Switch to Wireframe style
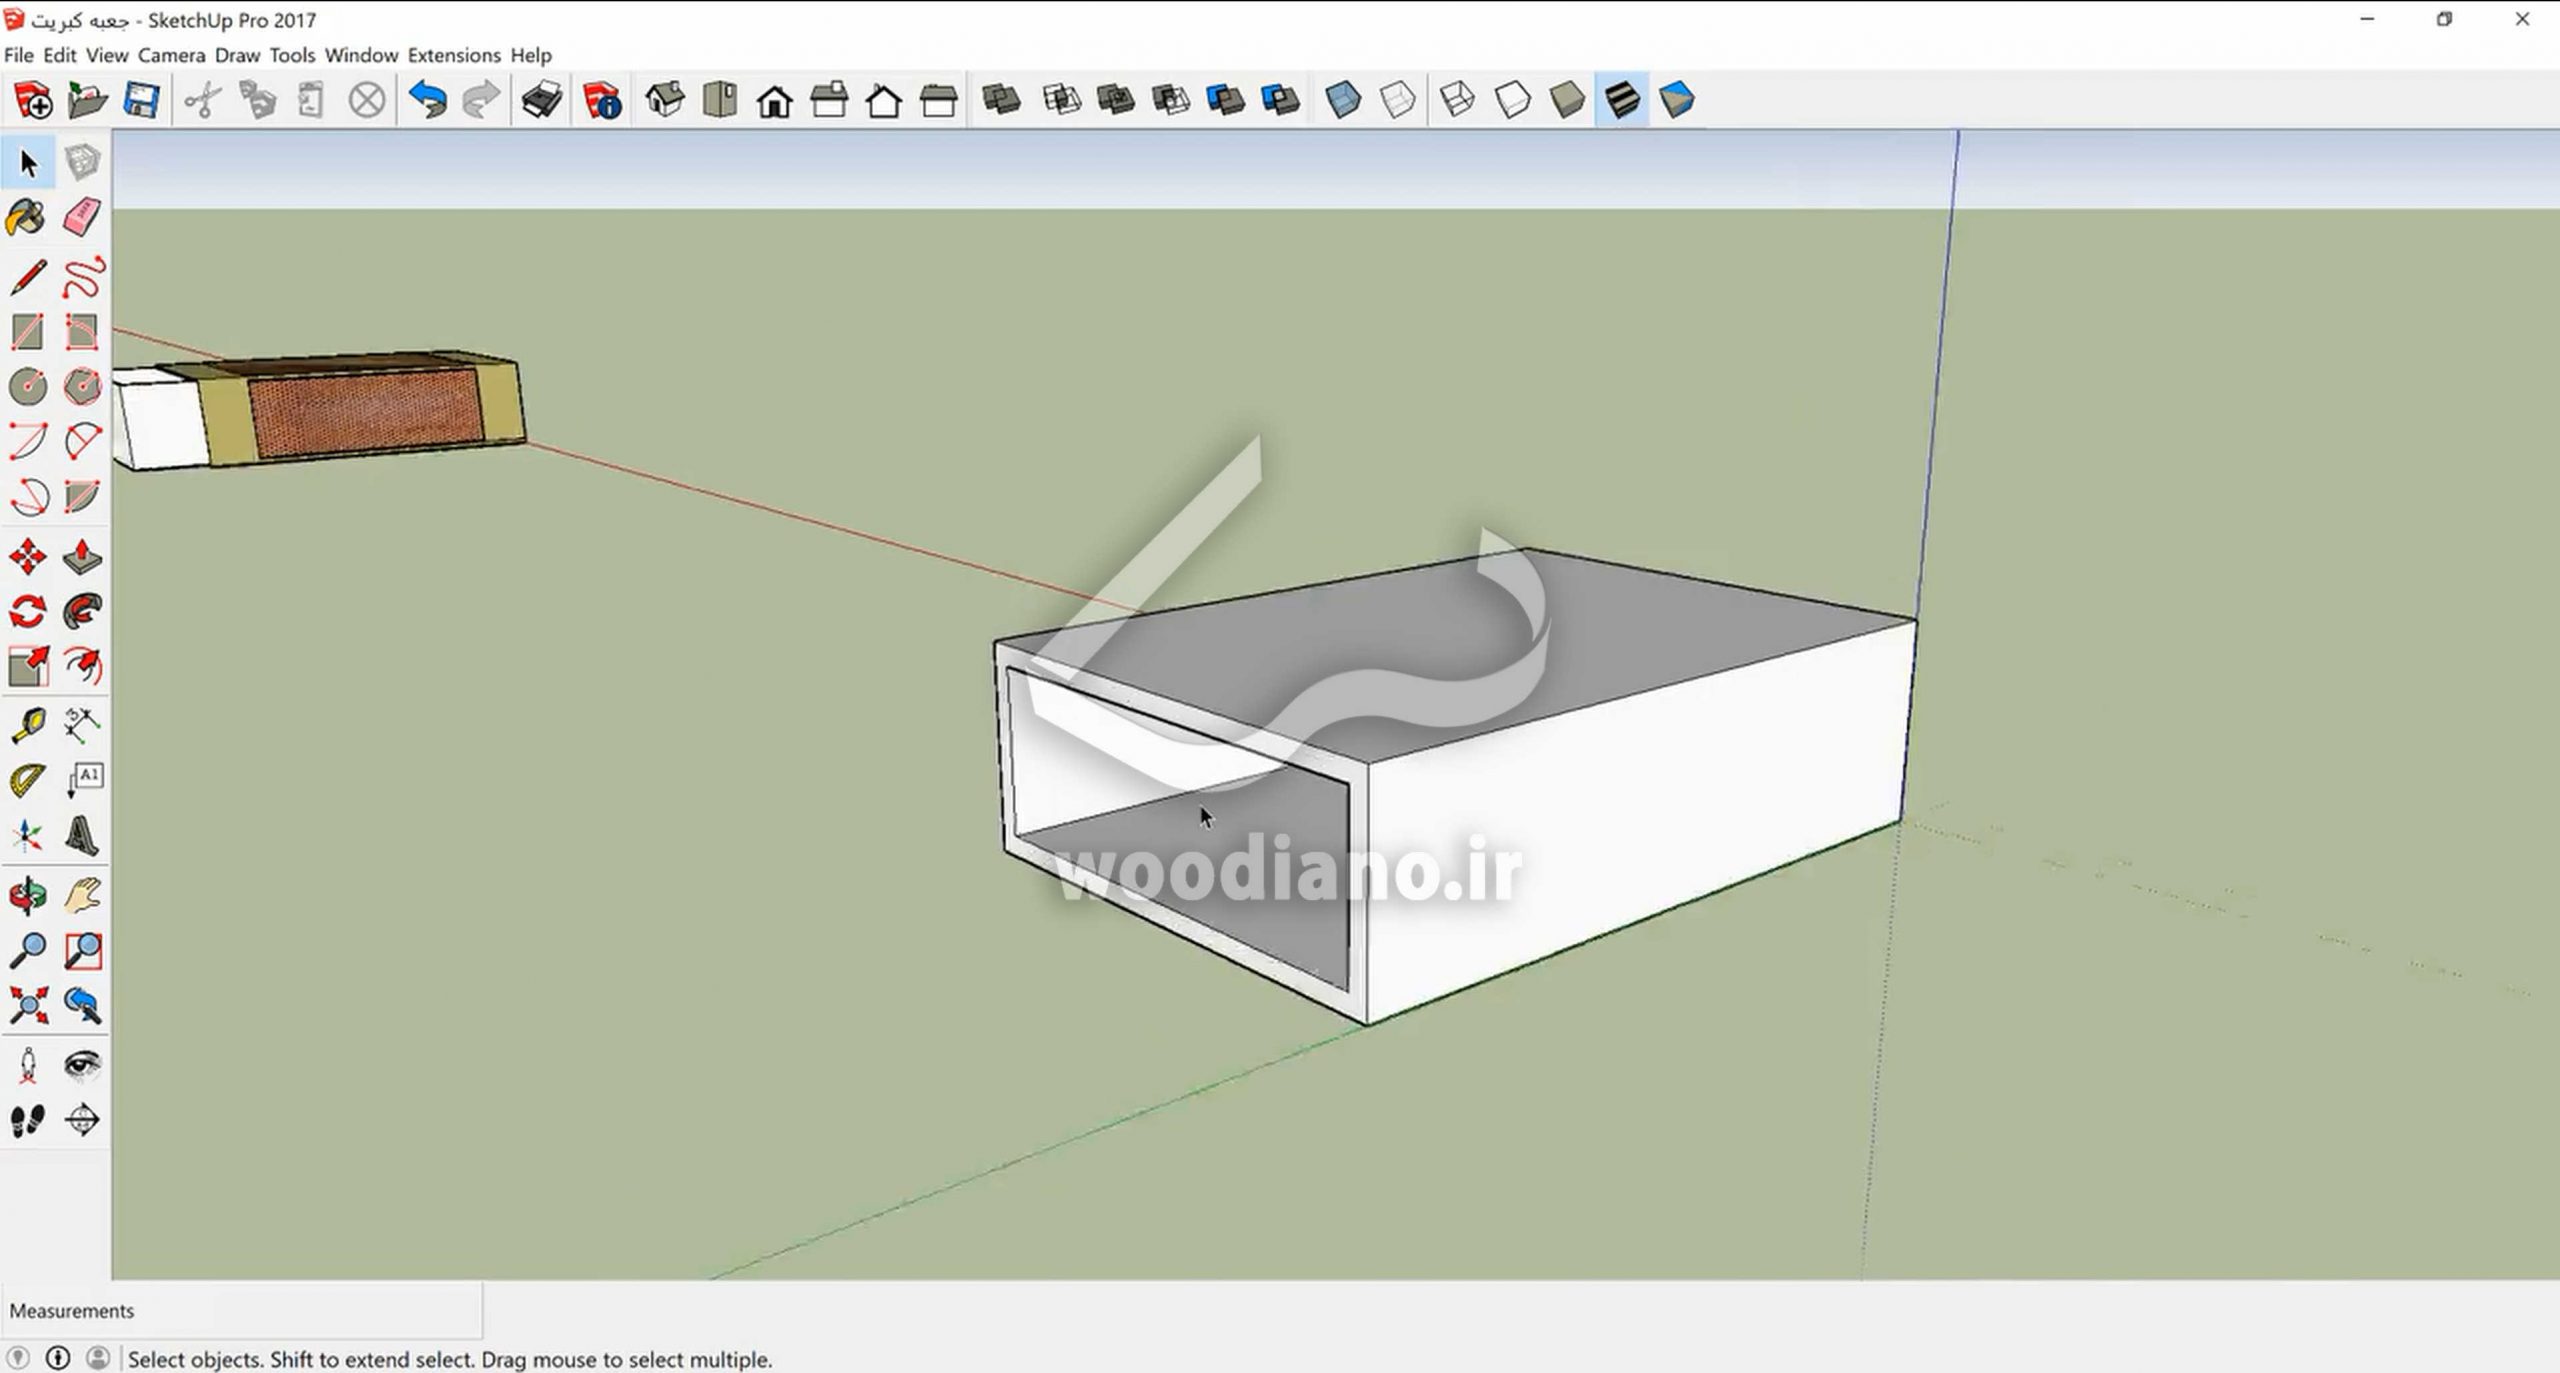This screenshot has width=2560, height=1373. (1458, 100)
